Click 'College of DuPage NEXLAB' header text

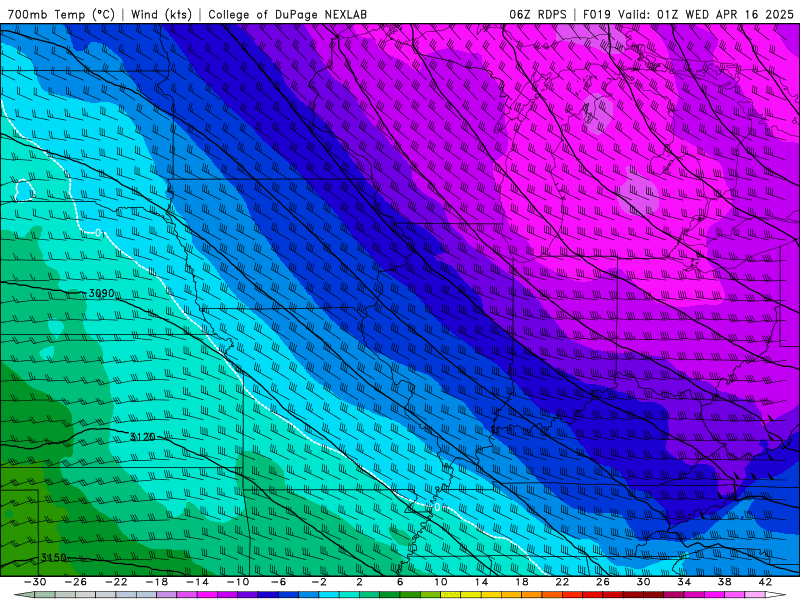pyautogui.click(x=287, y=14)
